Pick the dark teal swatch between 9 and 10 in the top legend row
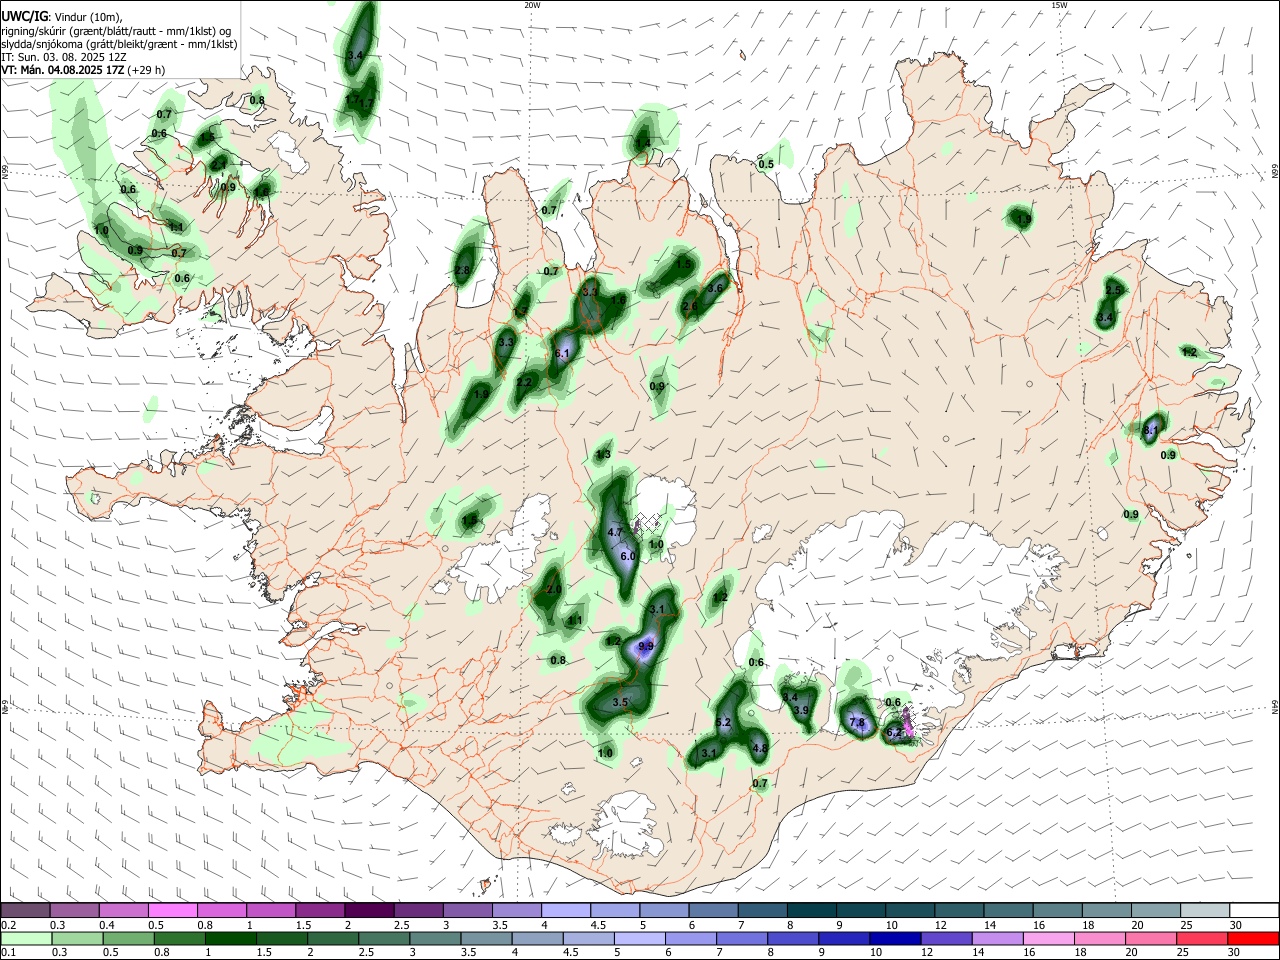 pyautogui.click(x=861, y=910)
